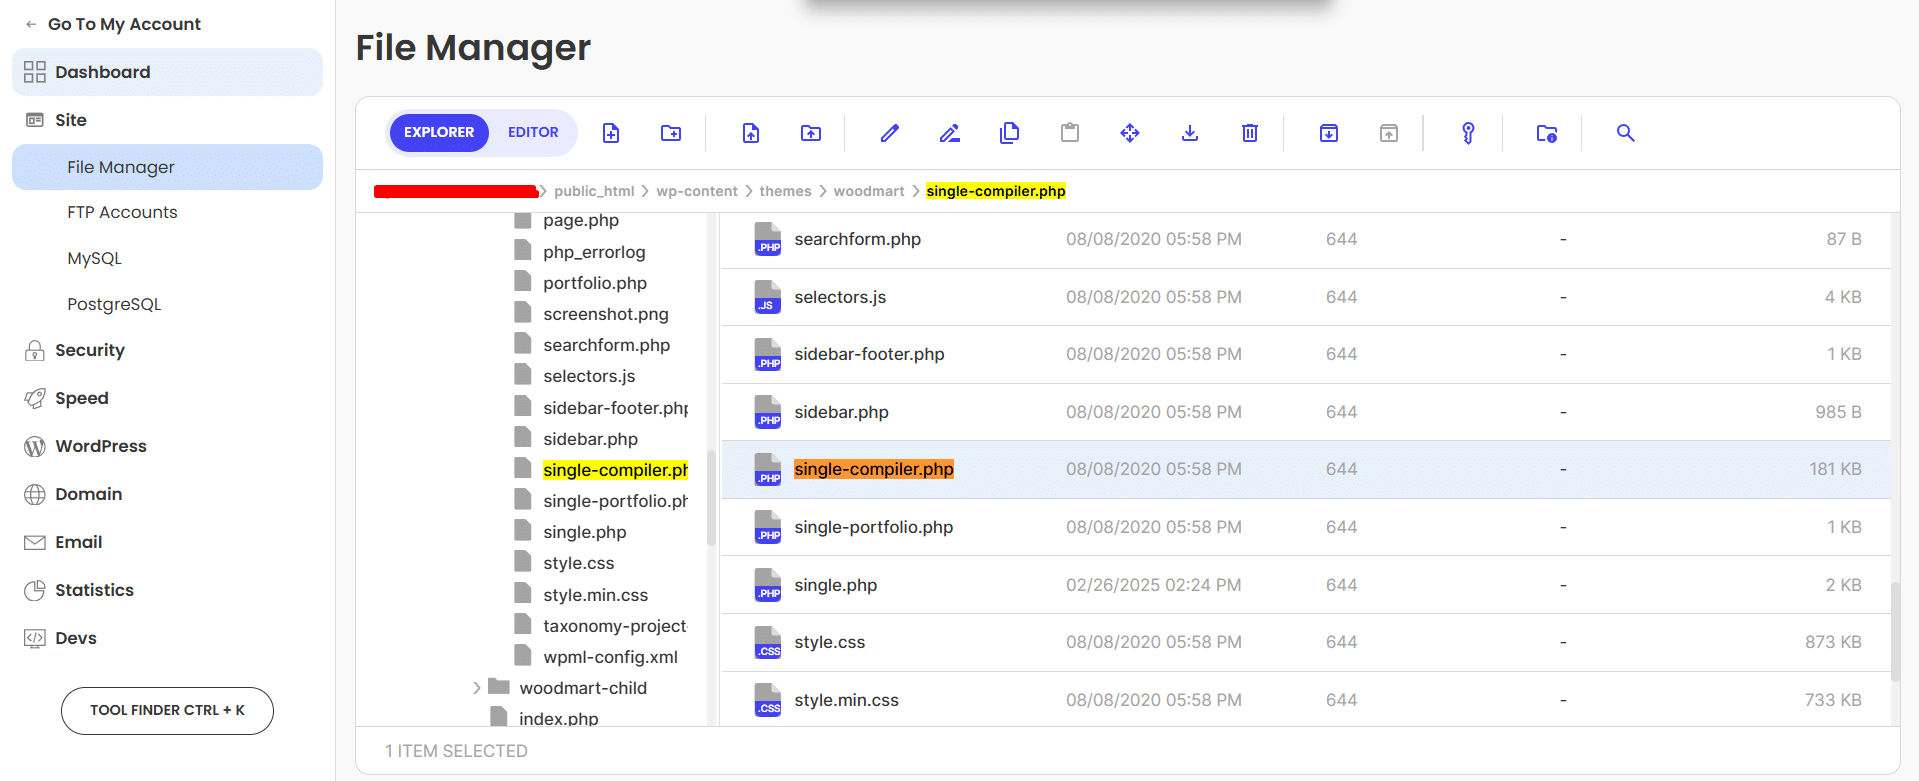The height and width of the screenshot is (781, 1919).
Task: Open FTP Accounts page
Action: [x=122, y=212]
